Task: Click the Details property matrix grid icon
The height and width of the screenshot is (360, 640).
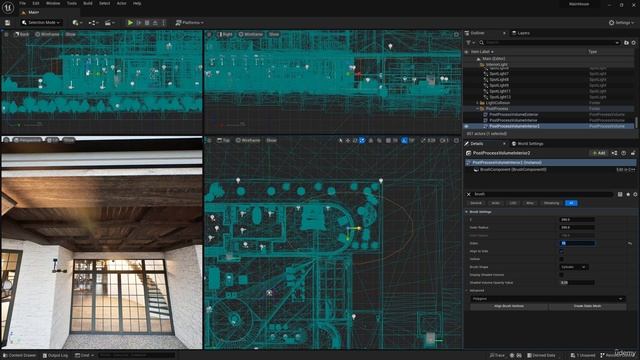Action: 620,194
